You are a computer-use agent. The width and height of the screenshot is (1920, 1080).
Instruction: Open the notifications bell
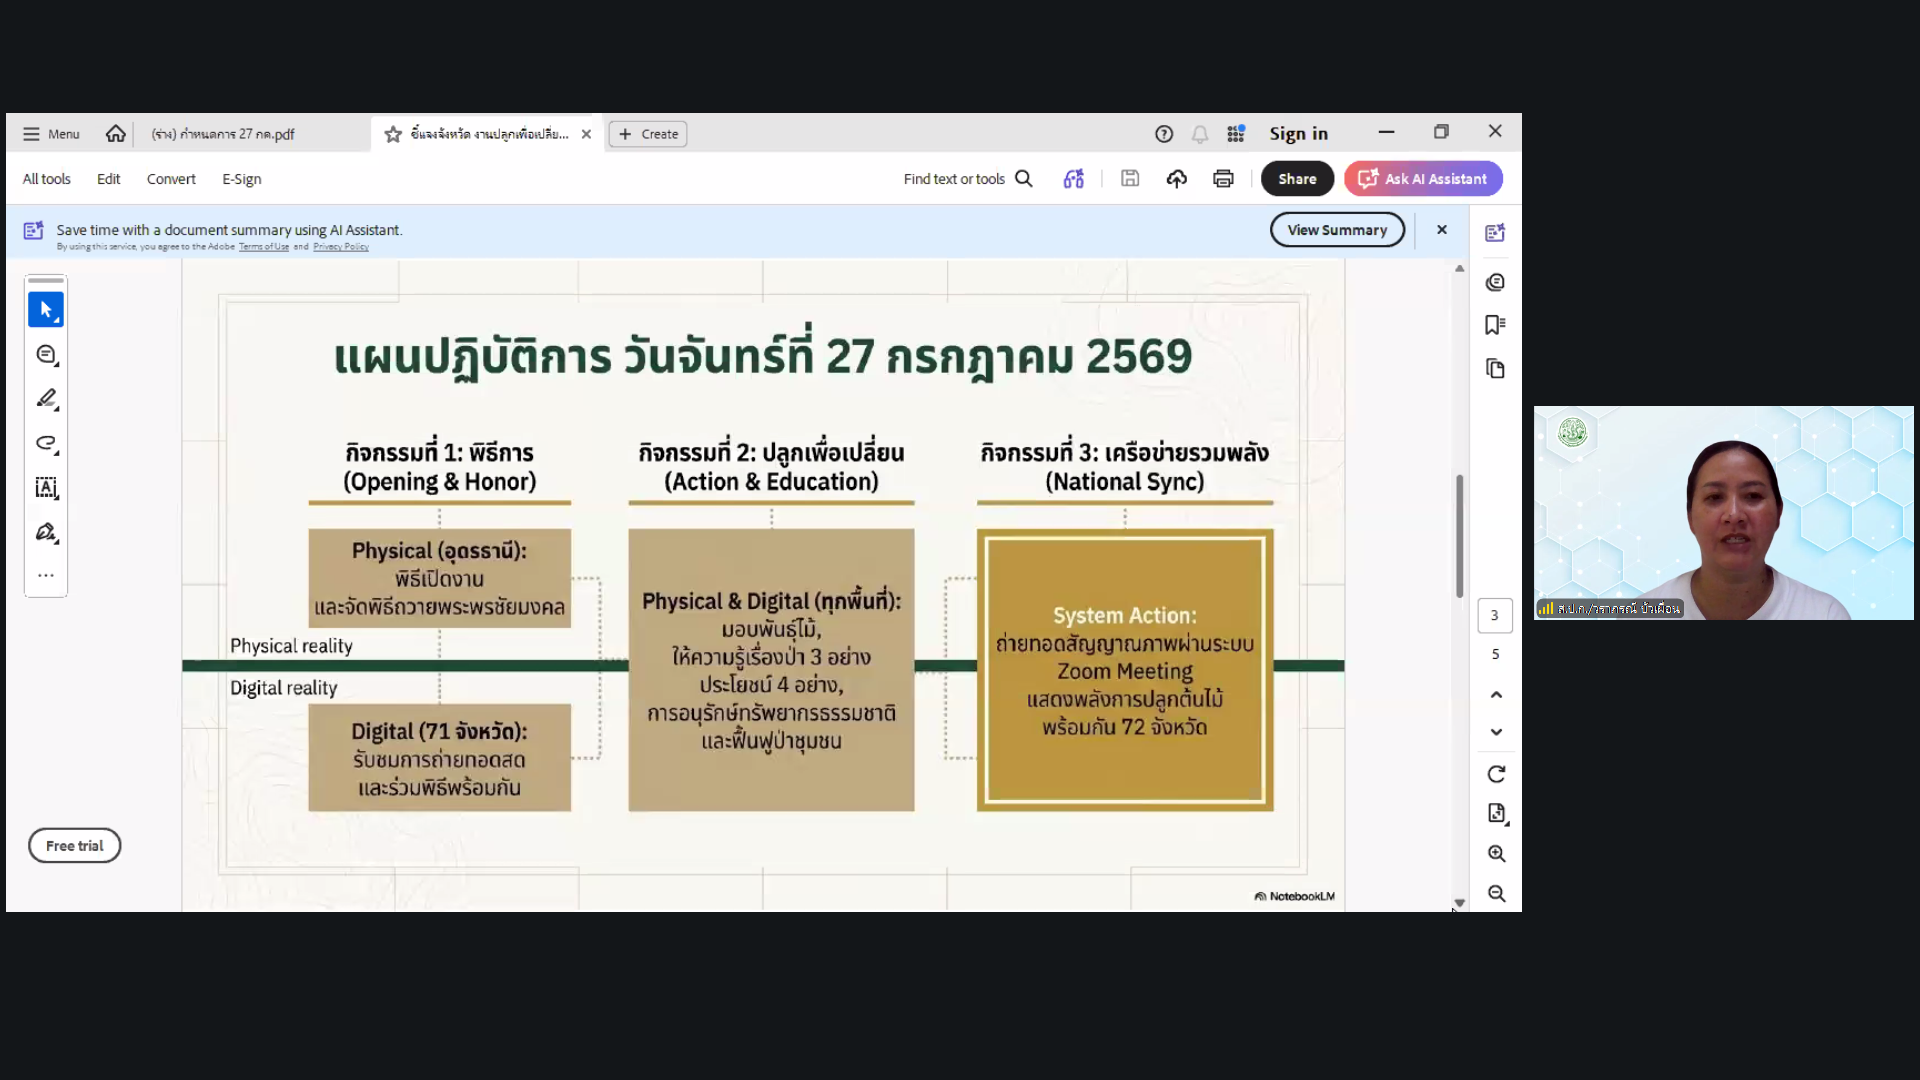(x=1200, y=134)
